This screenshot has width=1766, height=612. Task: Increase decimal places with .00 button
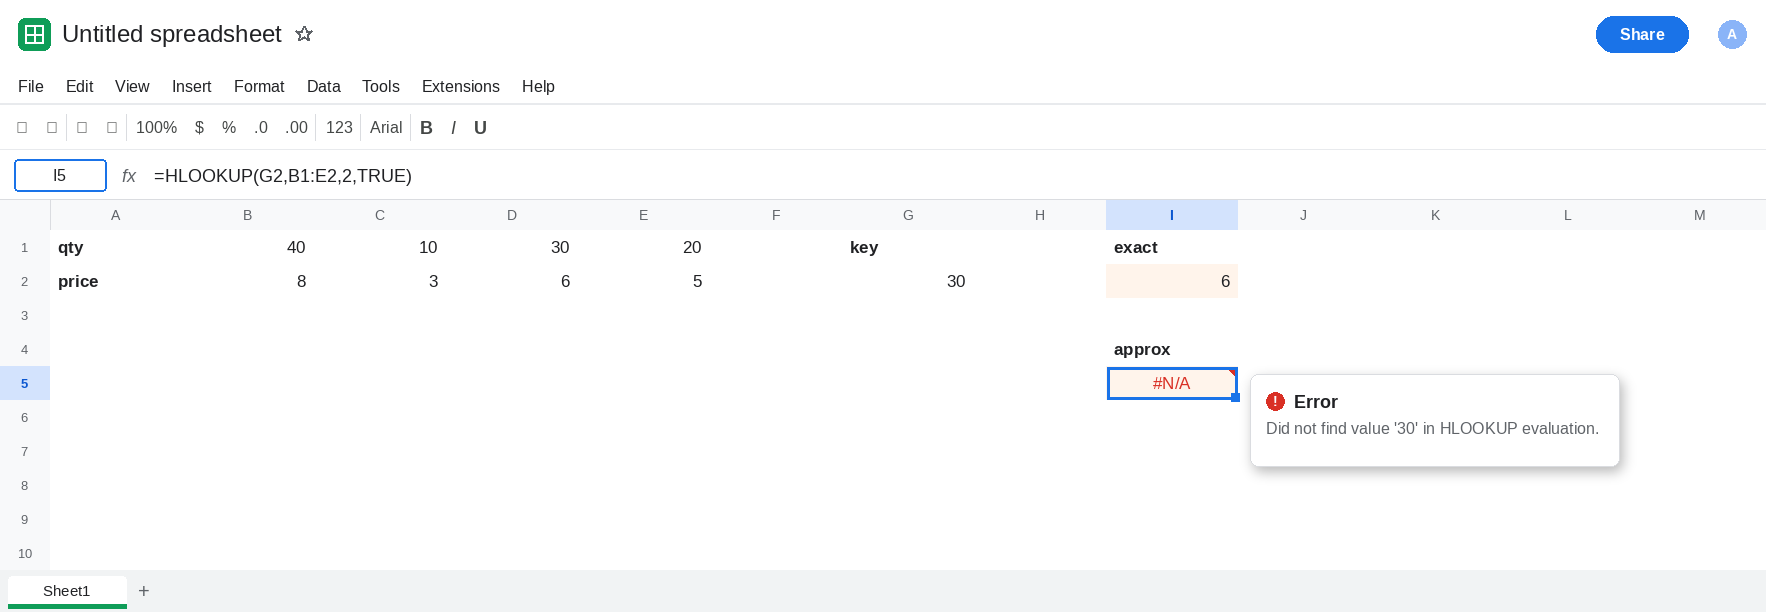296,128
